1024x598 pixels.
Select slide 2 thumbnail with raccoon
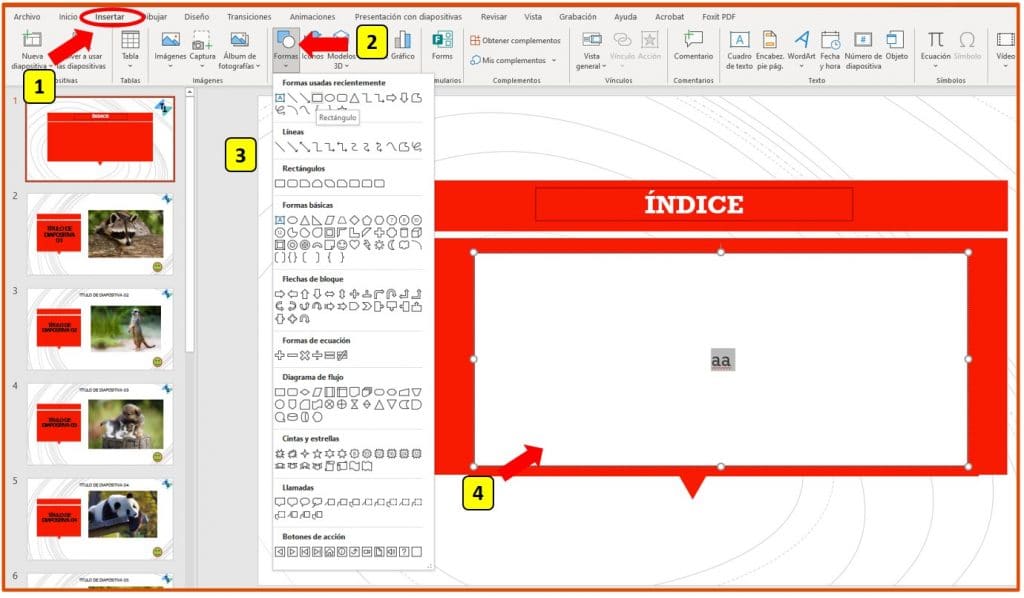click(100, 234)
